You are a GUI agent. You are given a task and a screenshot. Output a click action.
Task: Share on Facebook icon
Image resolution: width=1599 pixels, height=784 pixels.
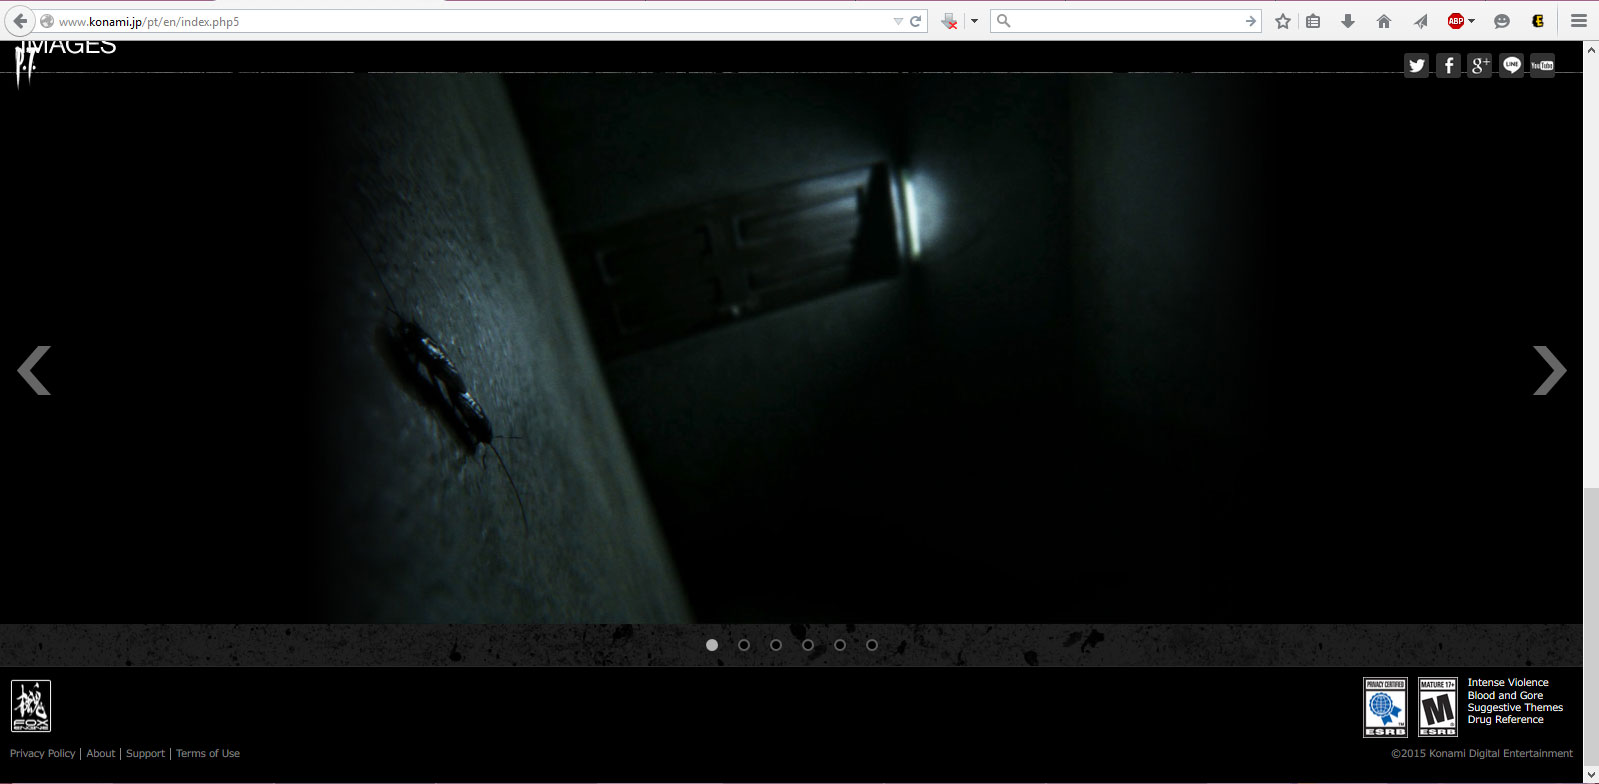point(1448,66)
